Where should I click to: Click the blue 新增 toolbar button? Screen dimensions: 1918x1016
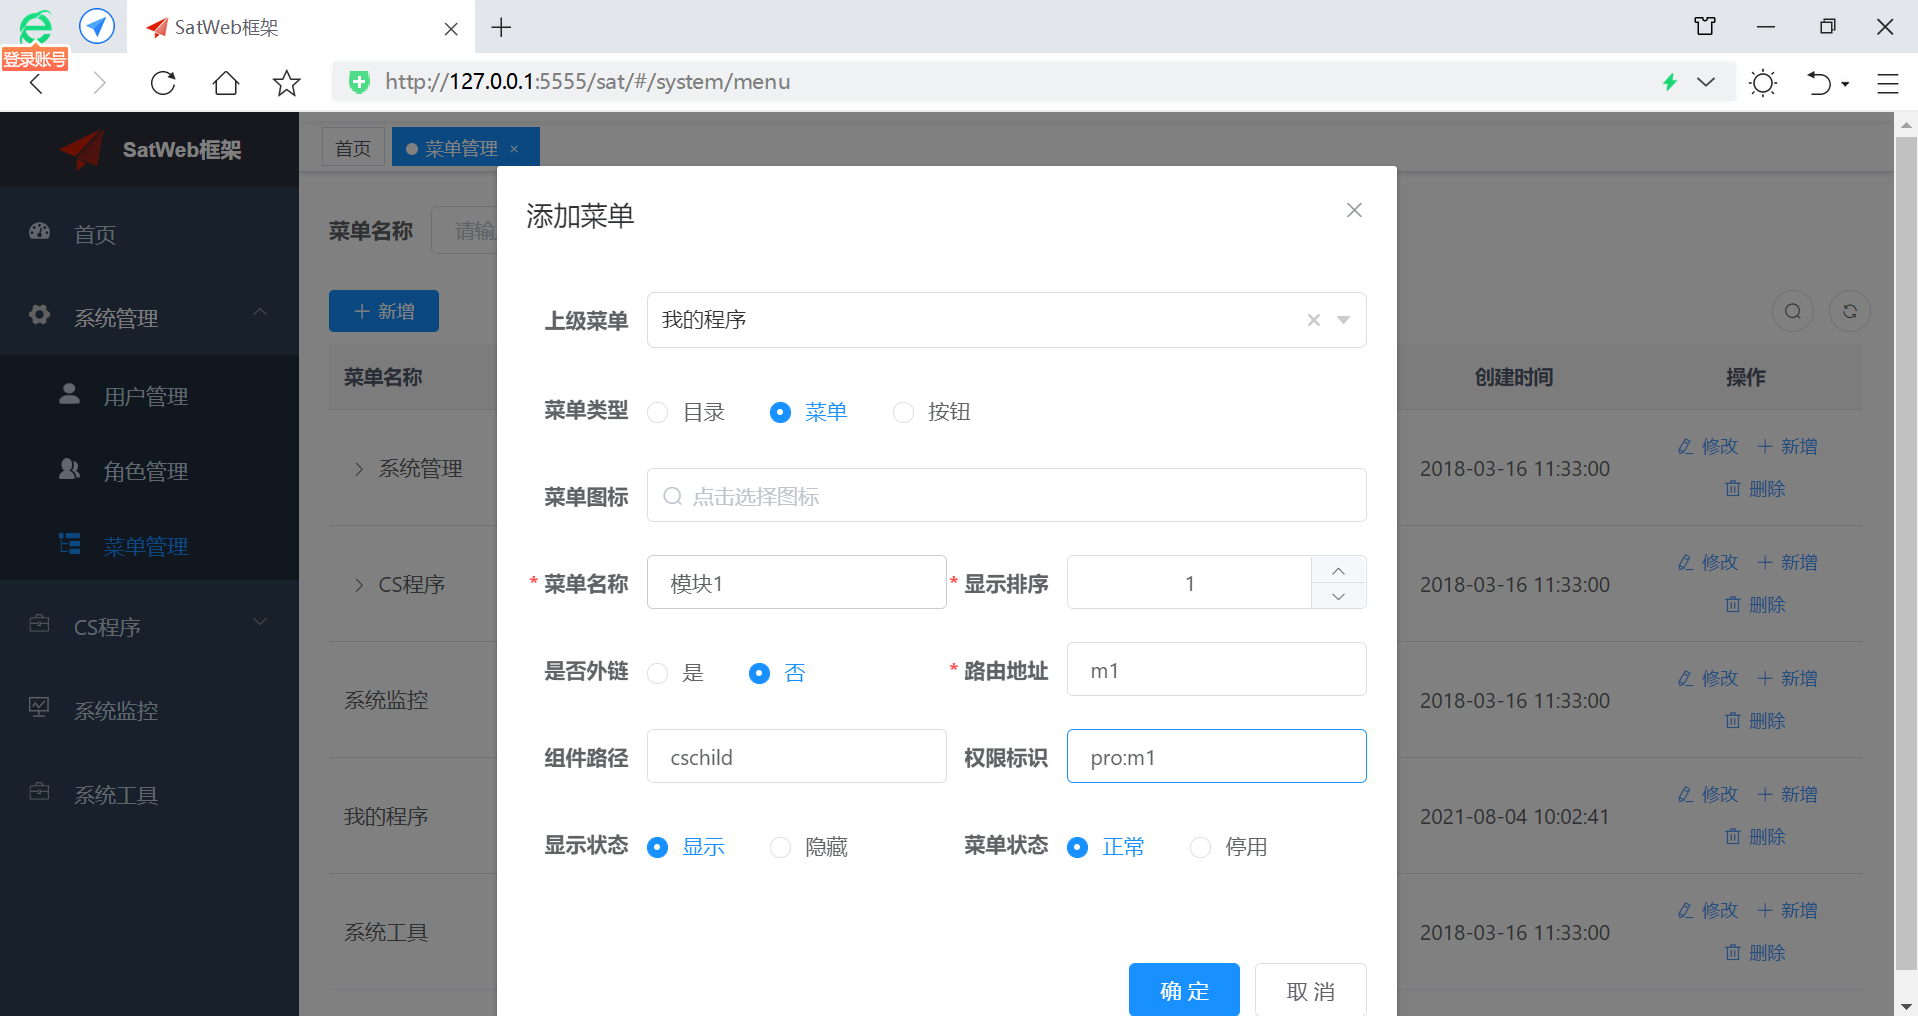384,311
